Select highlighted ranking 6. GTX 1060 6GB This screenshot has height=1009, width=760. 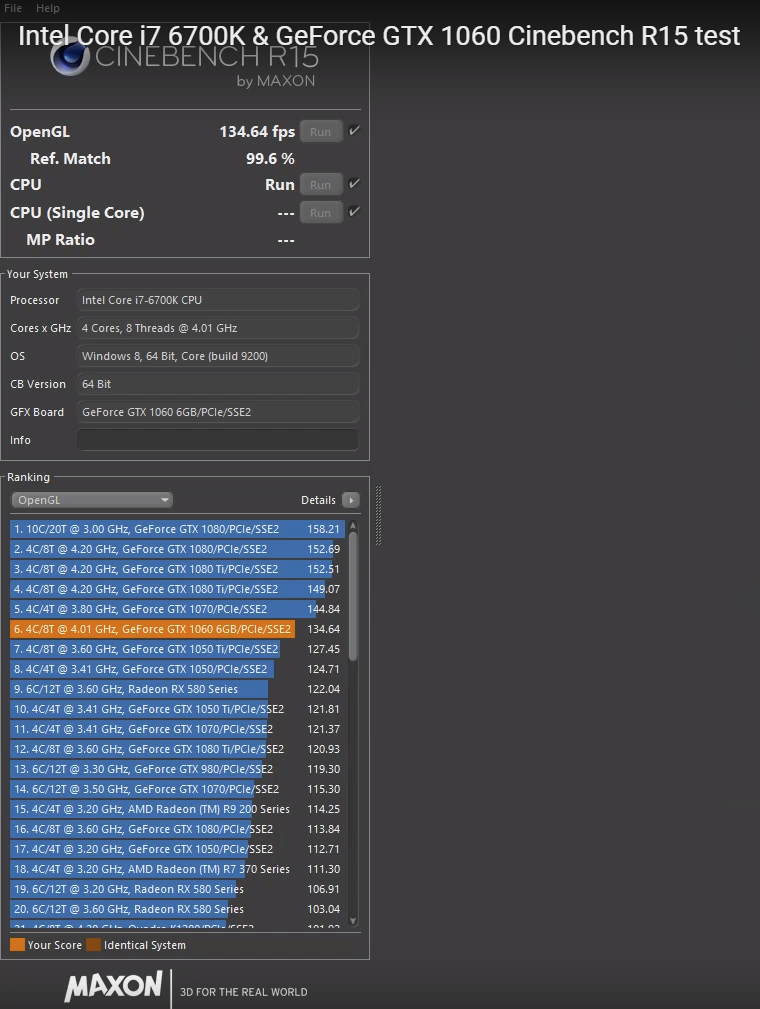point(178,629)
